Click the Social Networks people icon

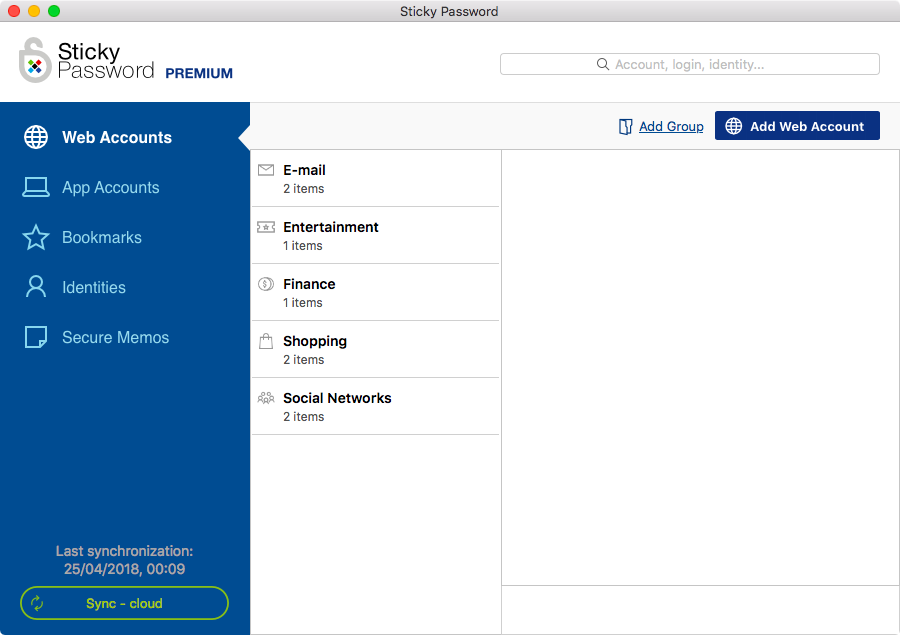(x=266, y=397)
